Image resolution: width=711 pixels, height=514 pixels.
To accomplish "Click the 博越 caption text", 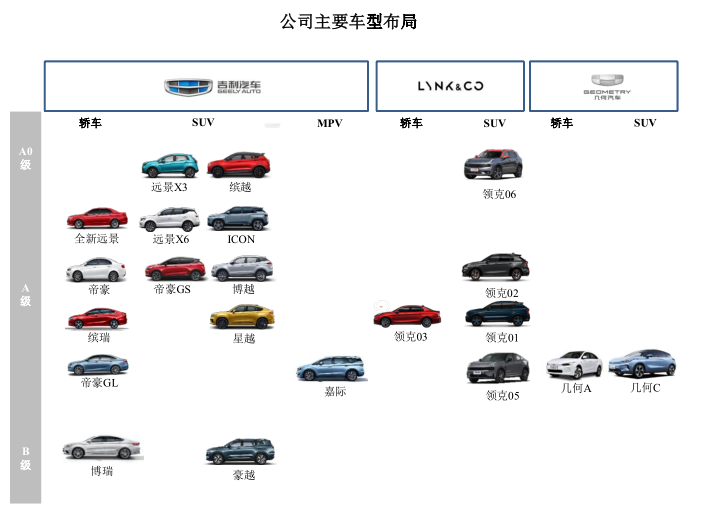I will coord(243,289).
